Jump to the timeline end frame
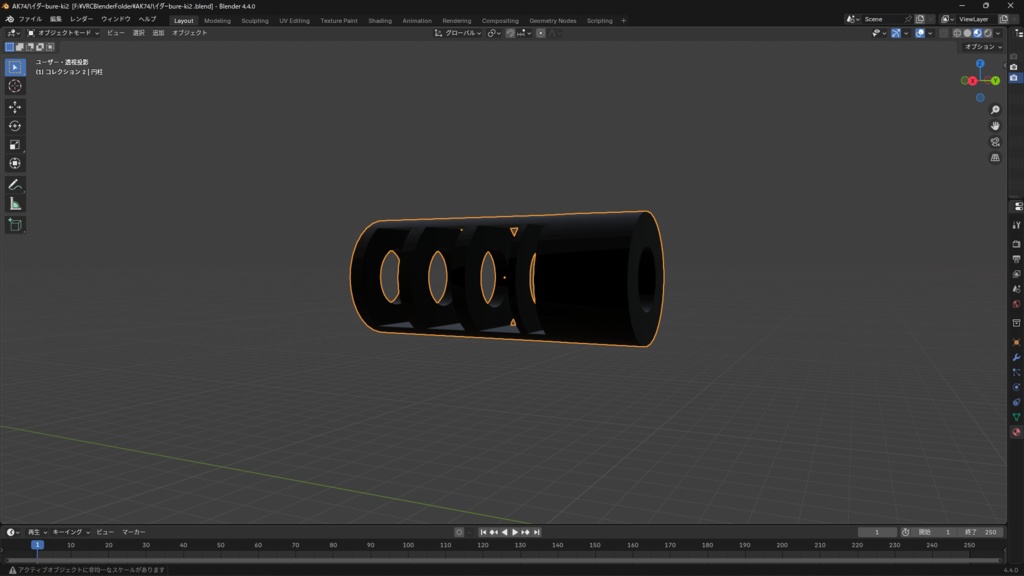 (536, 532)
